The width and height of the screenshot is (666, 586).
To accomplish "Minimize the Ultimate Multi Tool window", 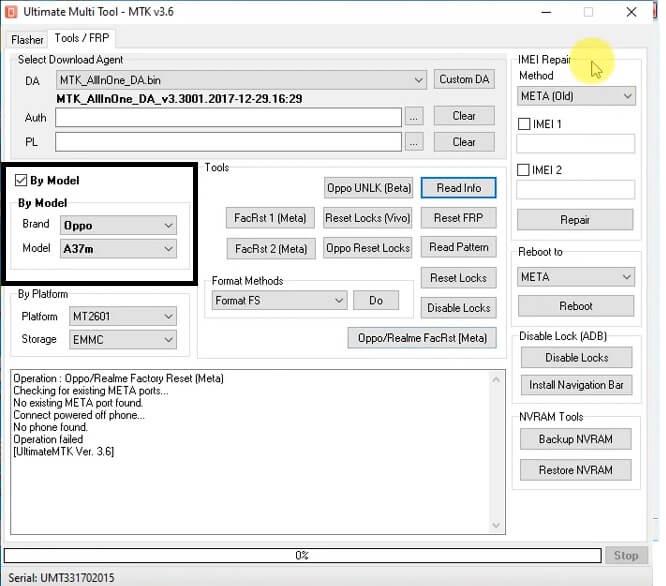I will click(x=546, y=12).
